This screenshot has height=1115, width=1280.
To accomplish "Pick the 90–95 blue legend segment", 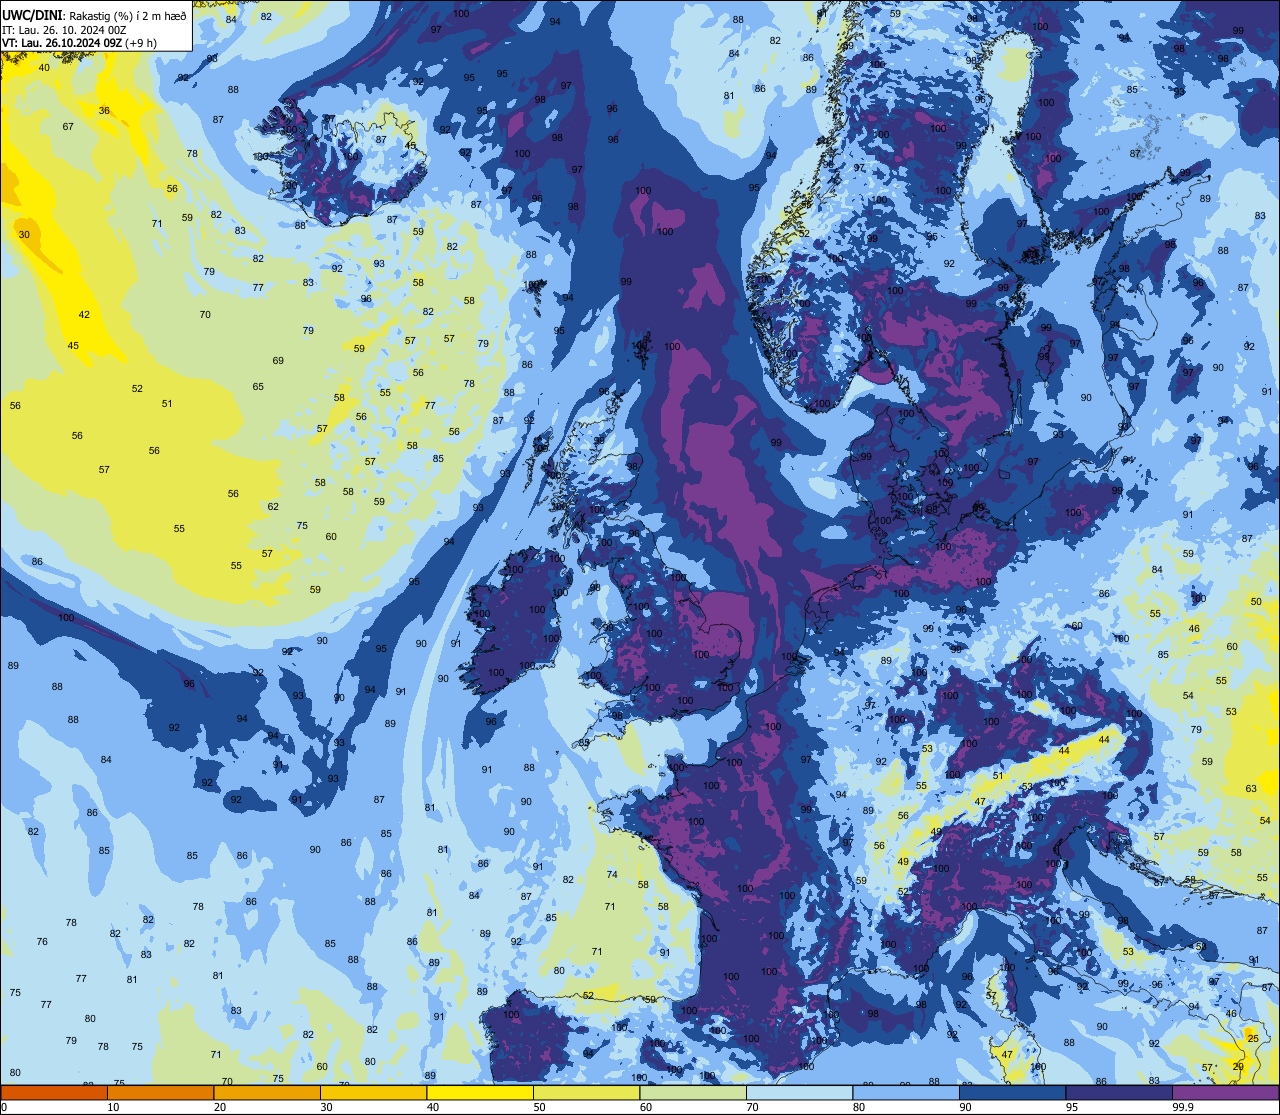I will (1012, 1093).
